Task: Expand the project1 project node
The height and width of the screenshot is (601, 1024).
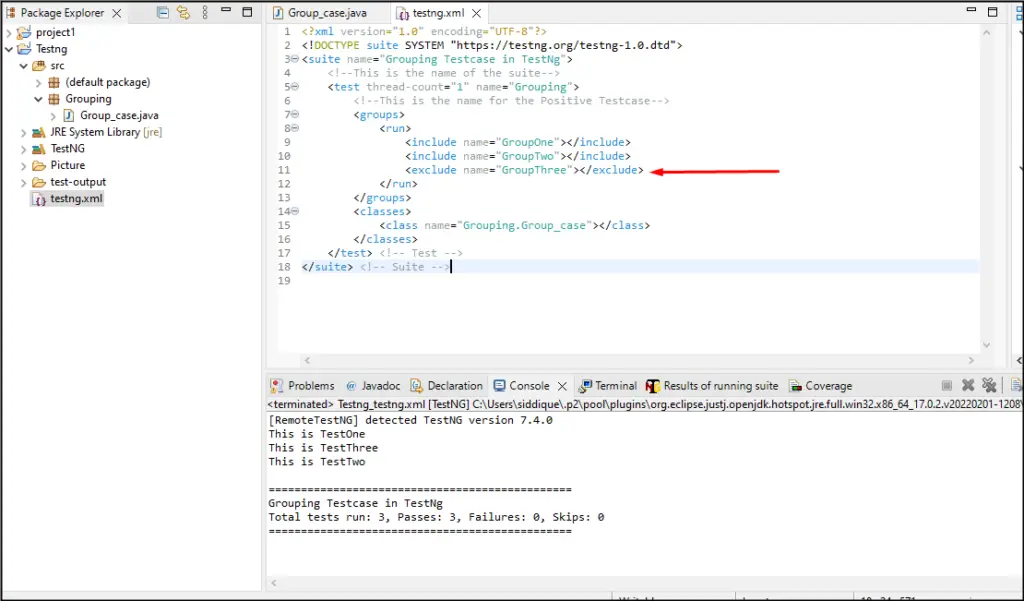Action: click(8, 32)
